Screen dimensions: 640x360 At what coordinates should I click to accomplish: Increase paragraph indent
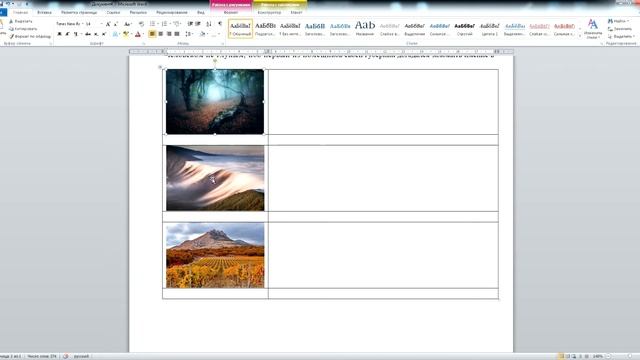point(198,24)
